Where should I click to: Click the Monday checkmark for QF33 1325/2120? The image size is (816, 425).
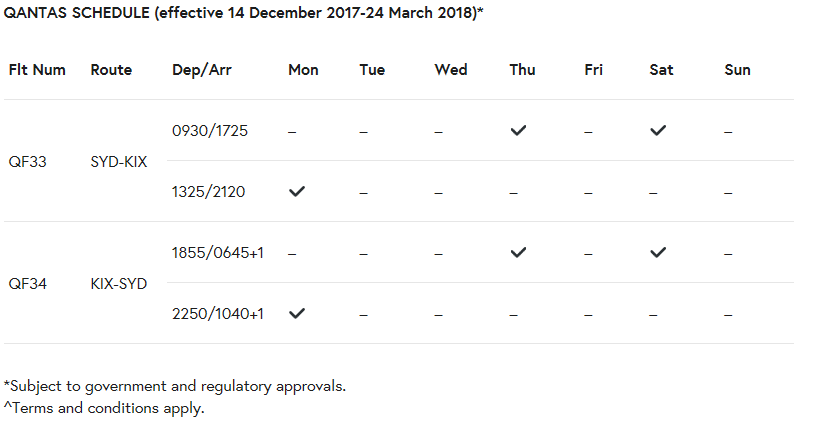(297, 191)
